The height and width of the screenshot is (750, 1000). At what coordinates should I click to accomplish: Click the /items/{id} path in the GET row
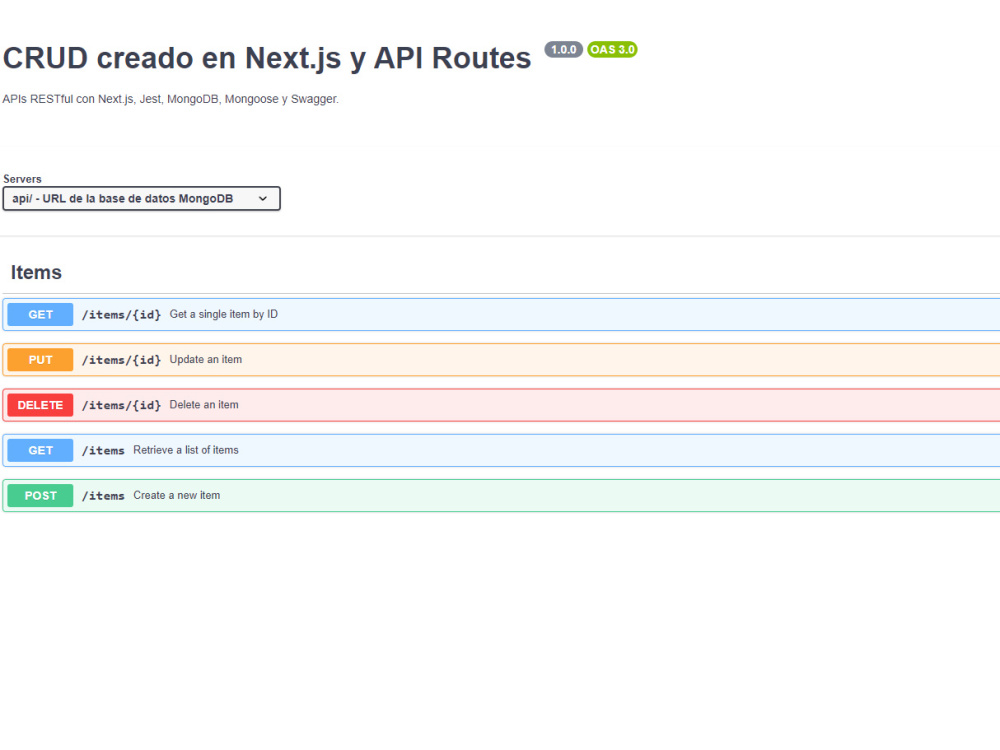[121, 315]
